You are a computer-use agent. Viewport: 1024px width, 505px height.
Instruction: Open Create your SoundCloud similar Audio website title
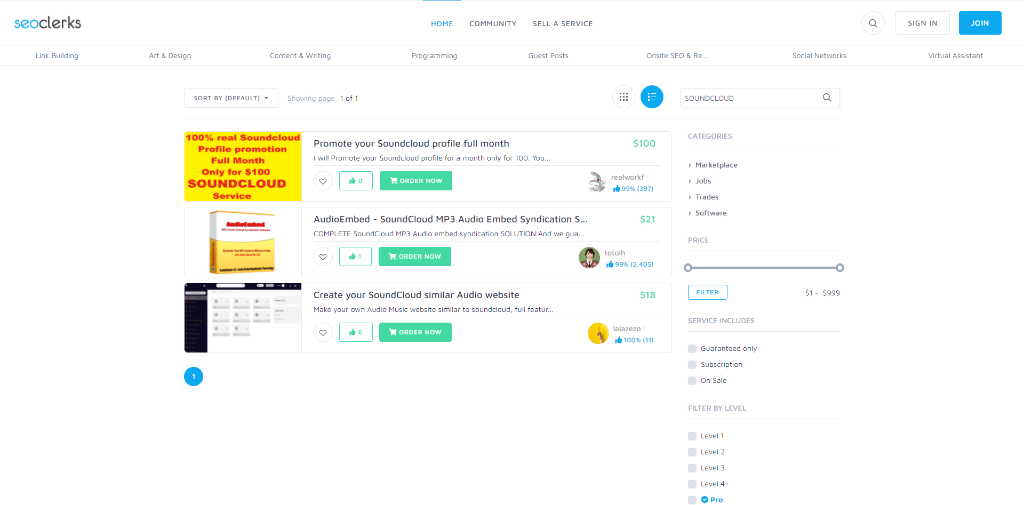pyautogui.click(x=417, y=295)
